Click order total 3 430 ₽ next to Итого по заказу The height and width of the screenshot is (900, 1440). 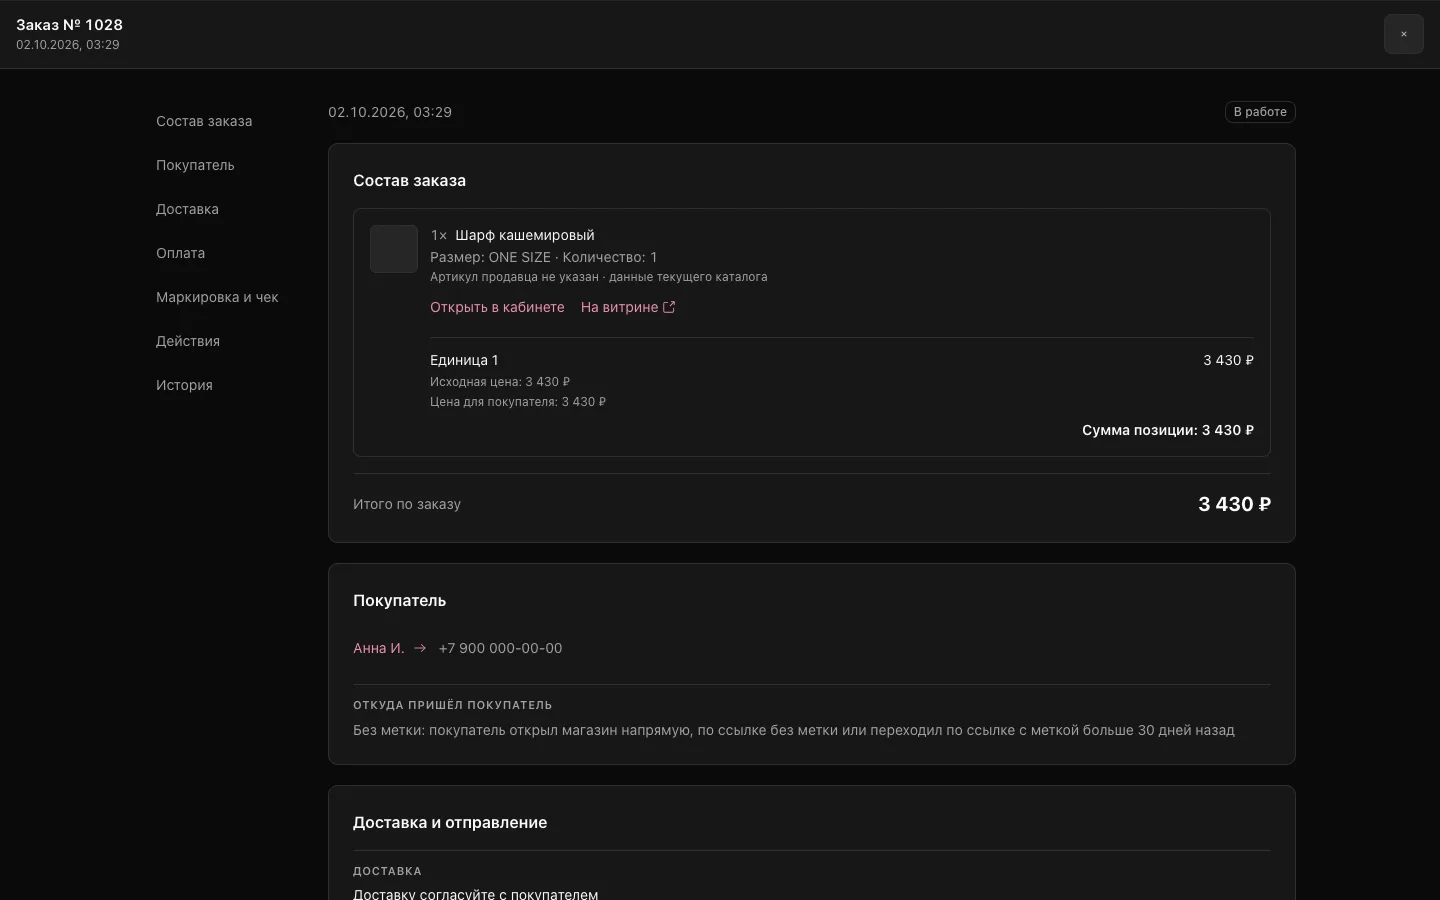pyautogui.click(x=1234, y=504)
